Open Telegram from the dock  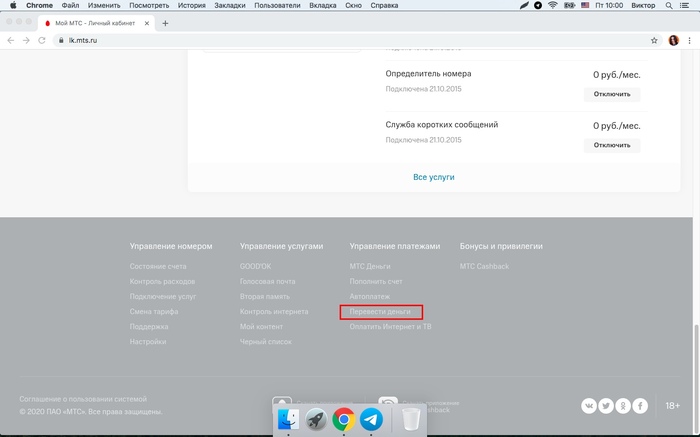[371, 419]
